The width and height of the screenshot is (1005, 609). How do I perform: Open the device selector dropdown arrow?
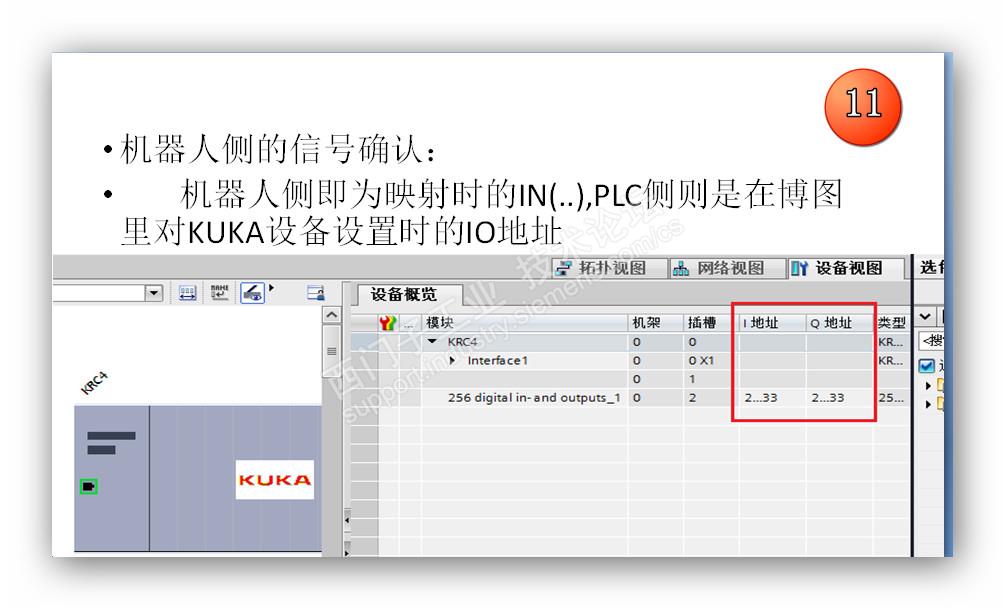pos(153,293)
